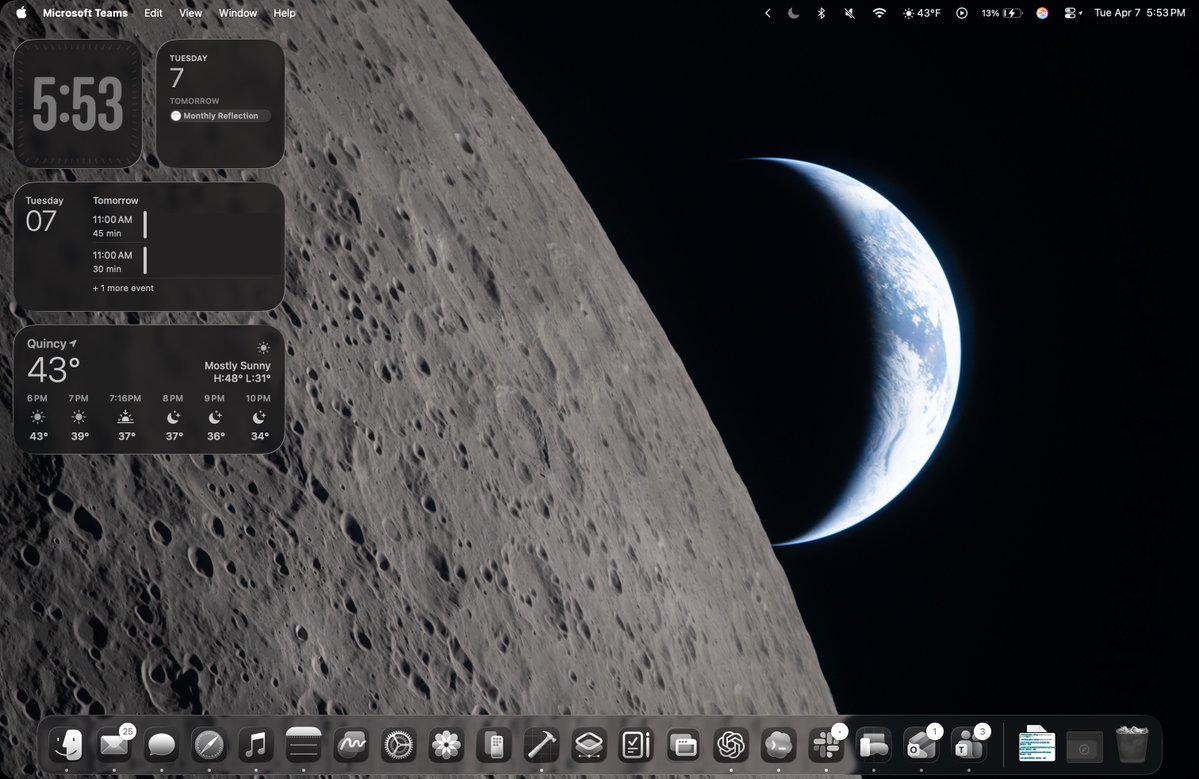Open Control Center in menu bar
This screenshot has height=779, width=1199.
[1072, 13]
